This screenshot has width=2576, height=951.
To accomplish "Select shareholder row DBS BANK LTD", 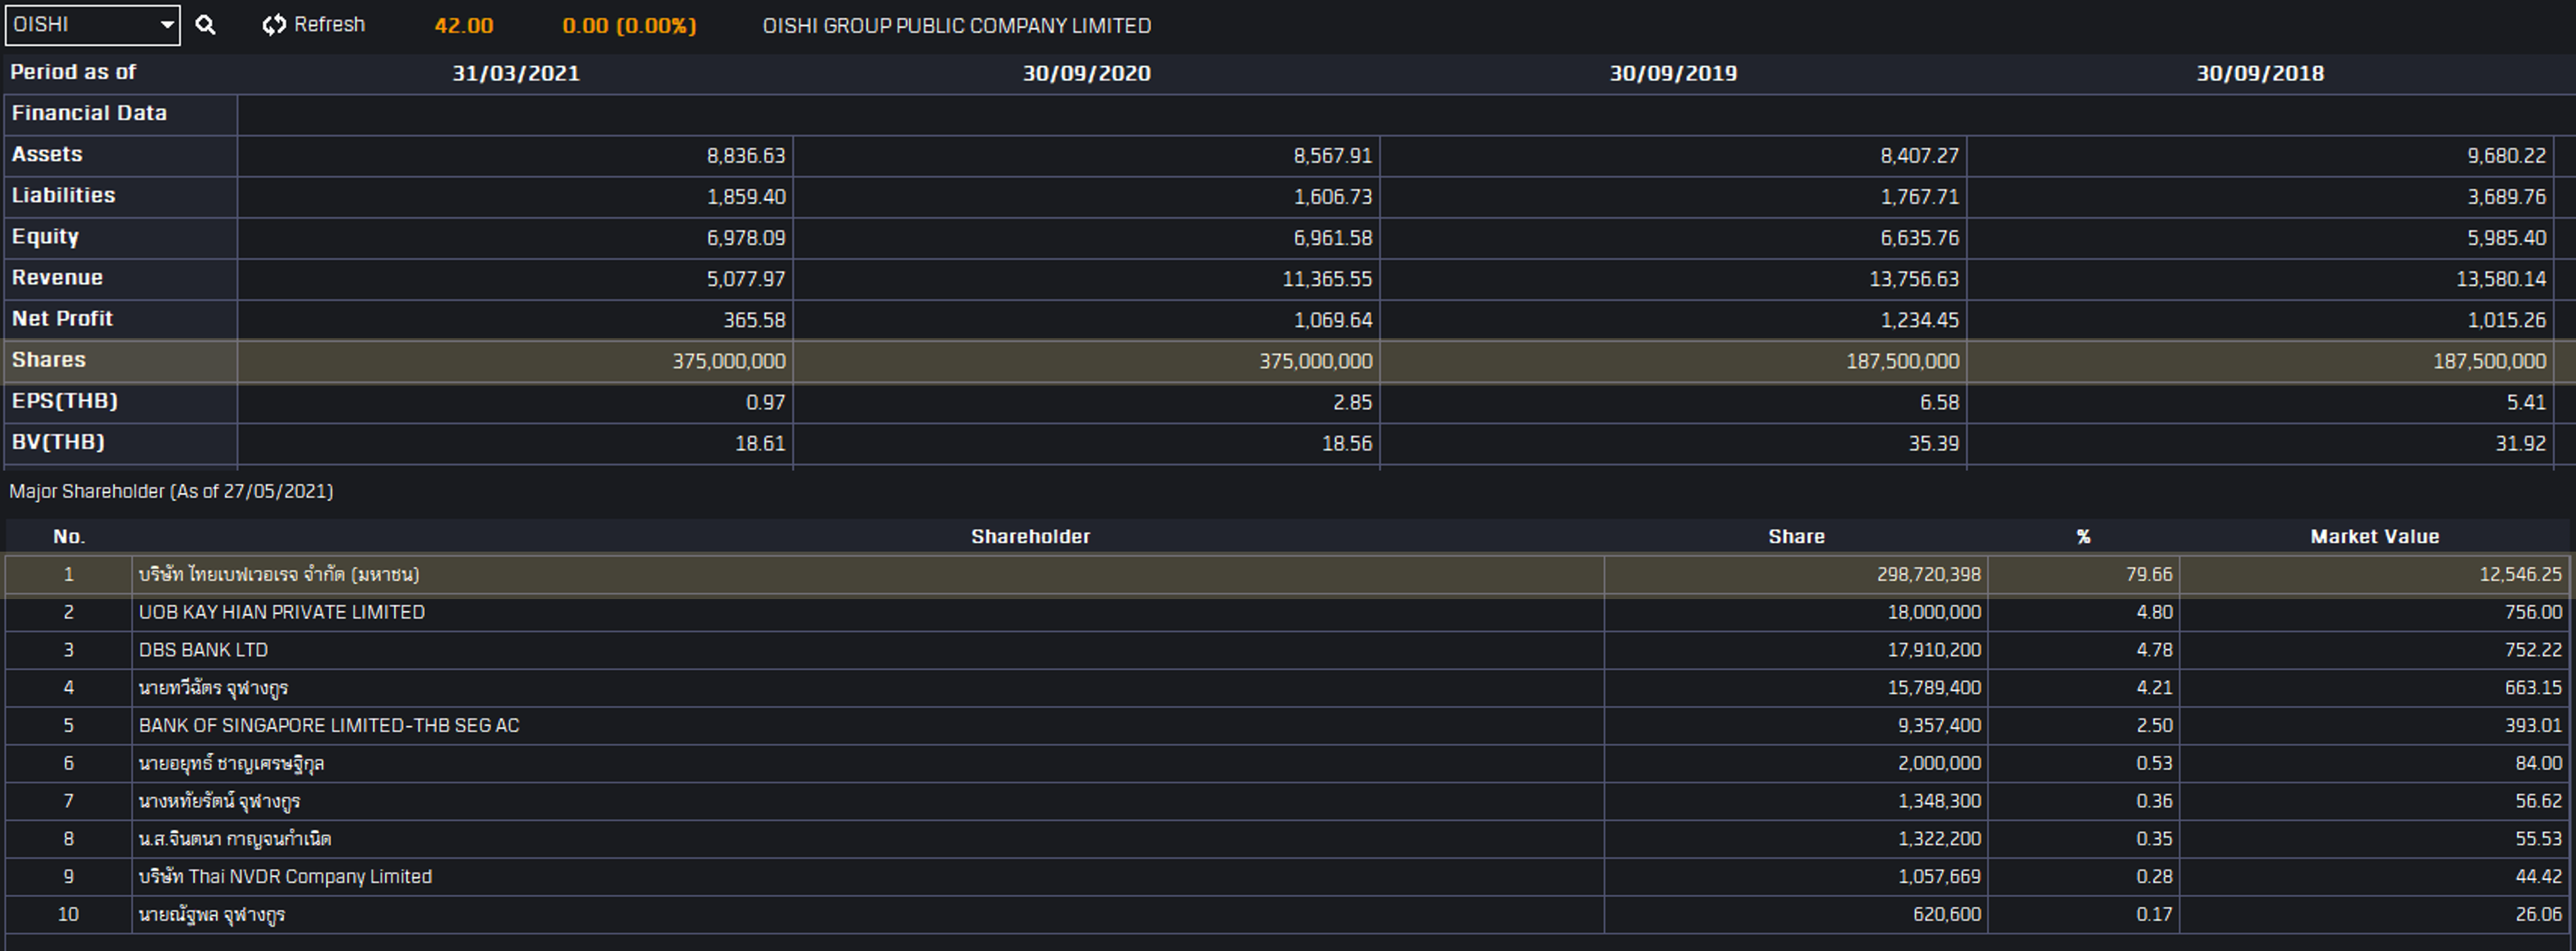I will pos(1287,650).
